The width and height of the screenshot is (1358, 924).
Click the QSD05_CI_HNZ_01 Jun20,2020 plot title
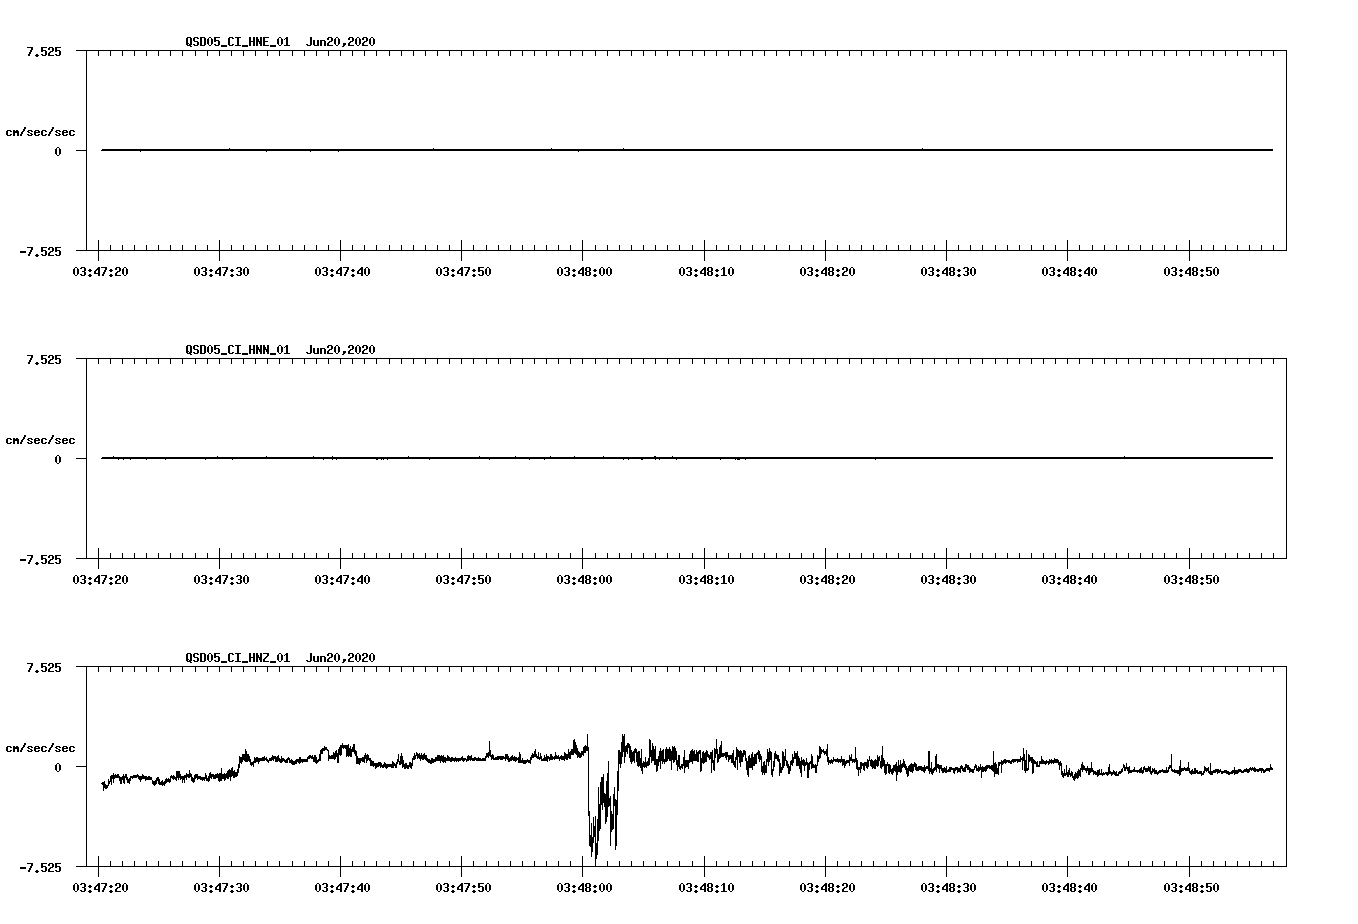280,658
